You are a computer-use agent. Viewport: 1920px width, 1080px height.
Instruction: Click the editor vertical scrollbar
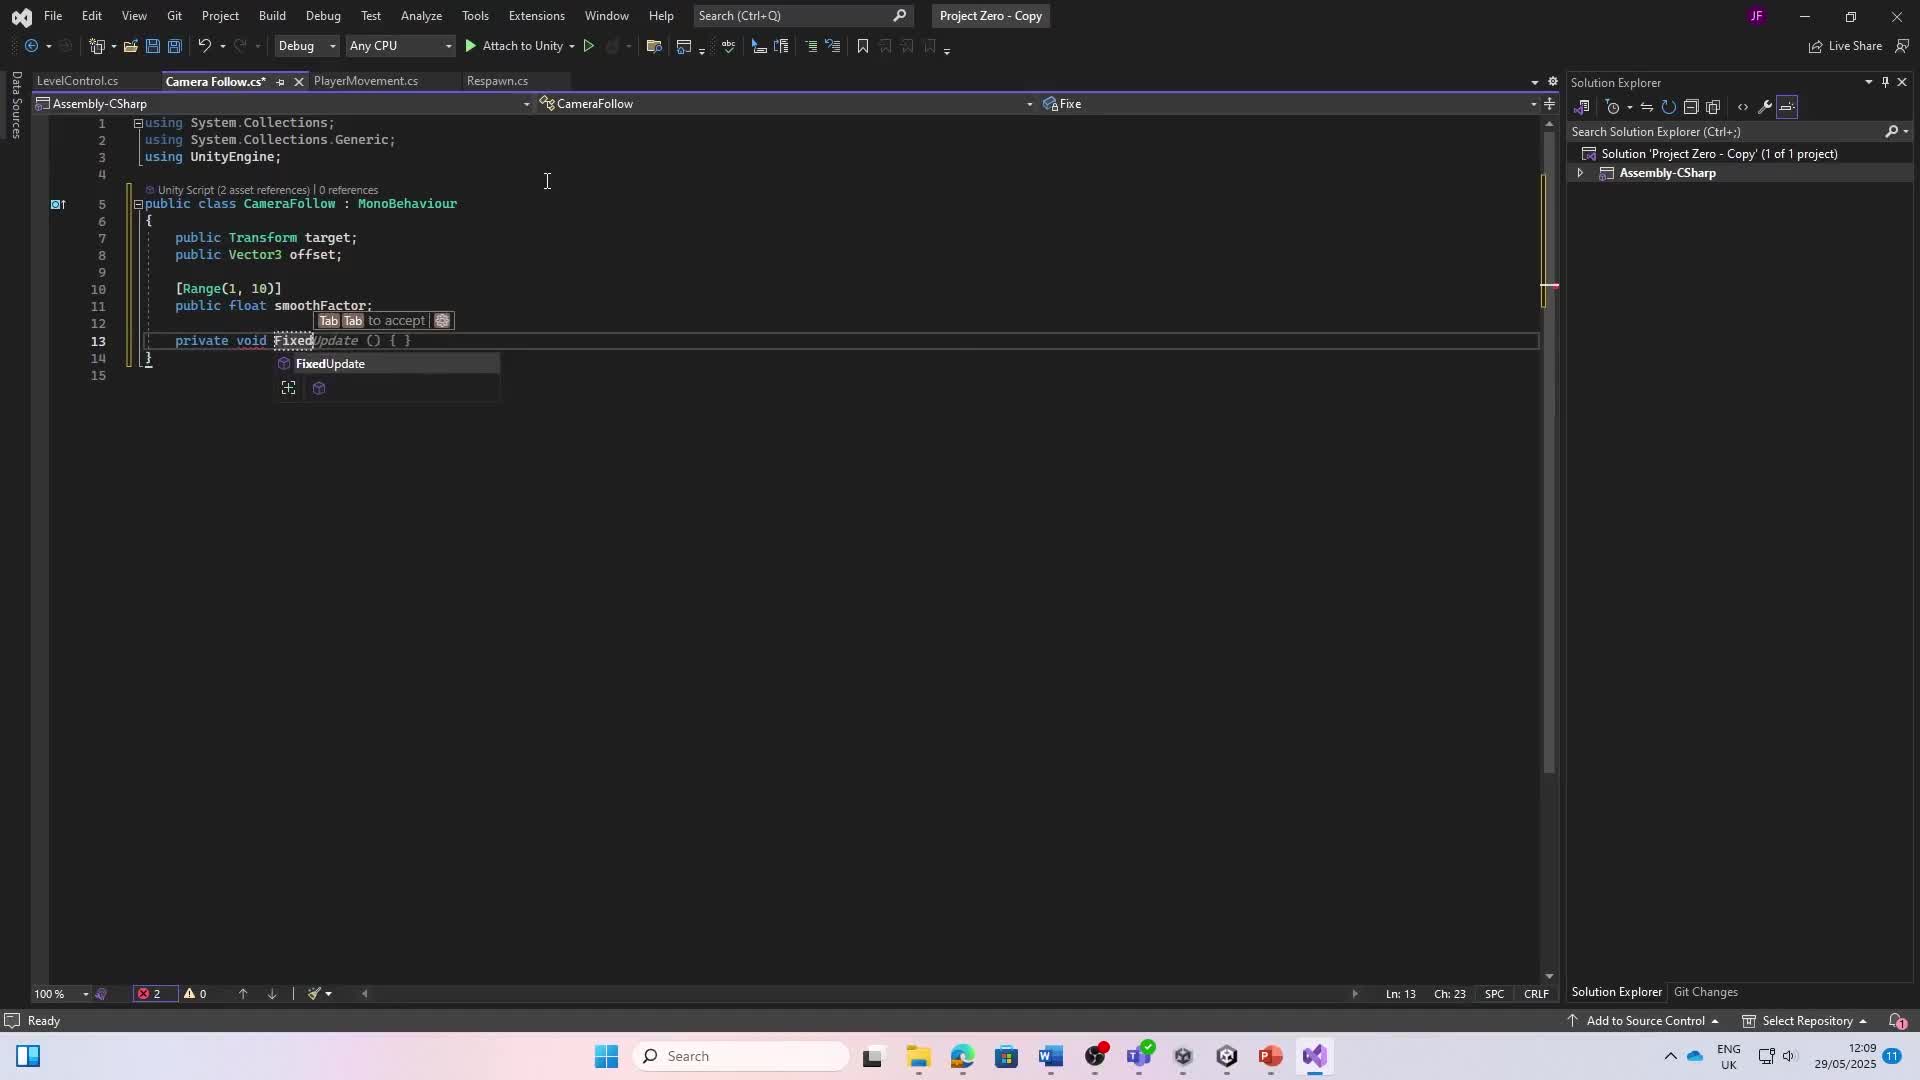click(x=1549, y=500)
